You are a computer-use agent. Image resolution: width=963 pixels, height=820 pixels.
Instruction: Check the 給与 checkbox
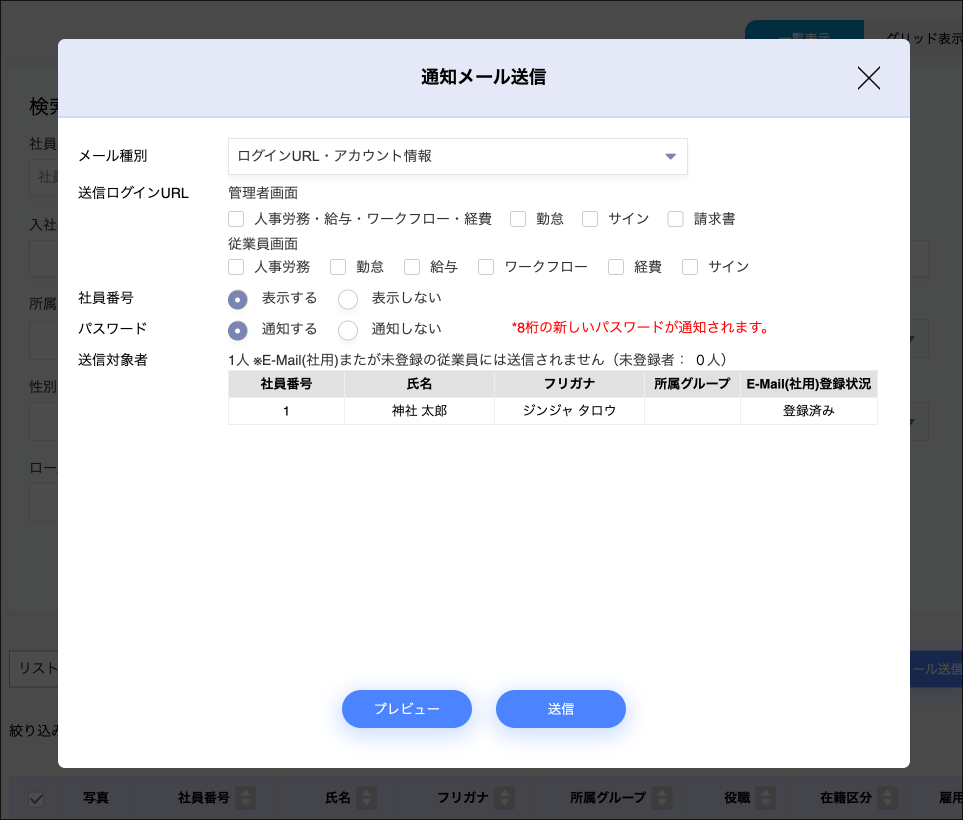click(412, 267)
